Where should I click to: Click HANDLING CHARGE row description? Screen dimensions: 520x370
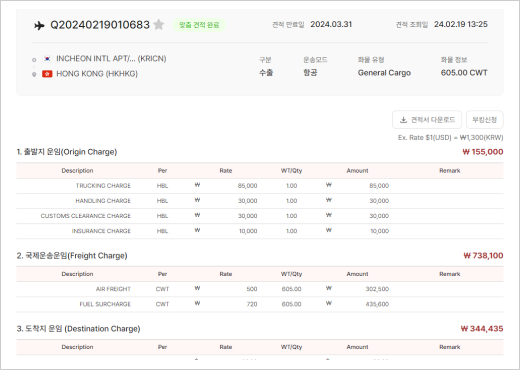103,201
